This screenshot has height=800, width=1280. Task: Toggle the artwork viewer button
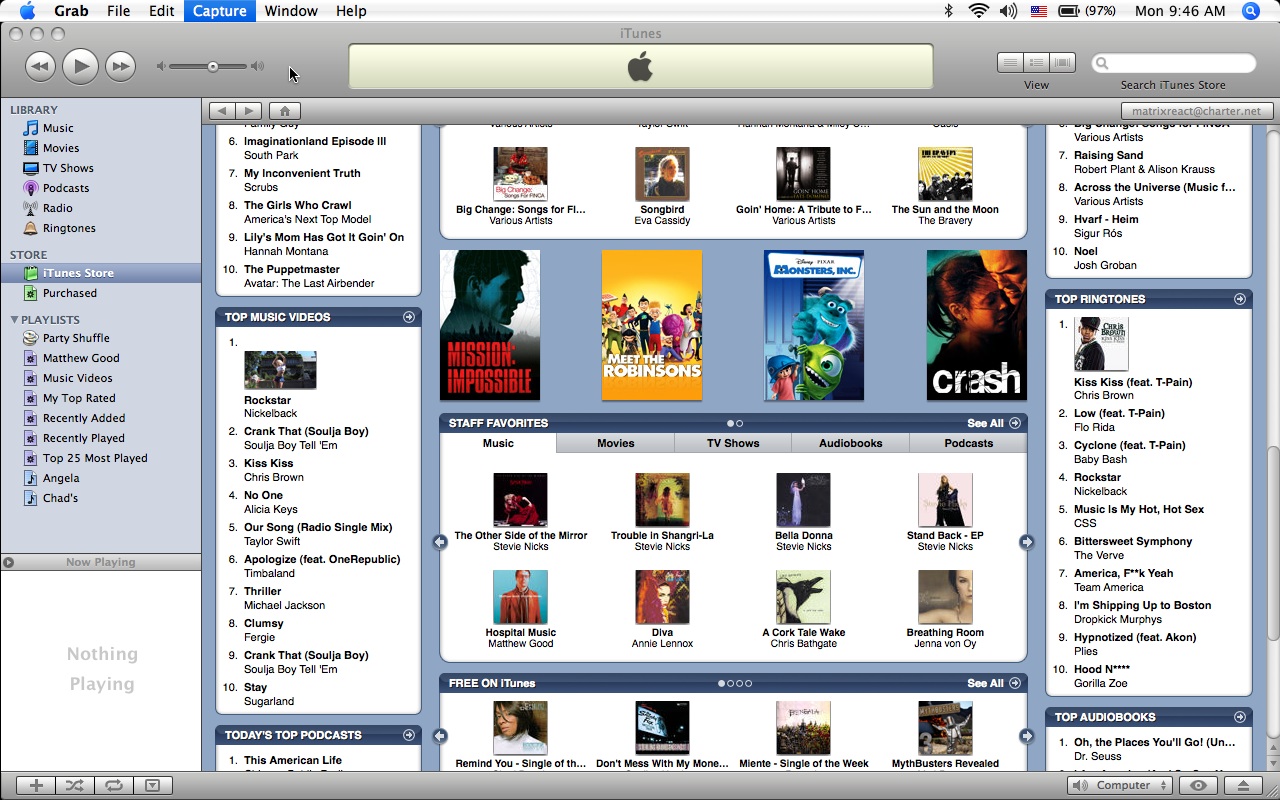[x=152, y=786]
